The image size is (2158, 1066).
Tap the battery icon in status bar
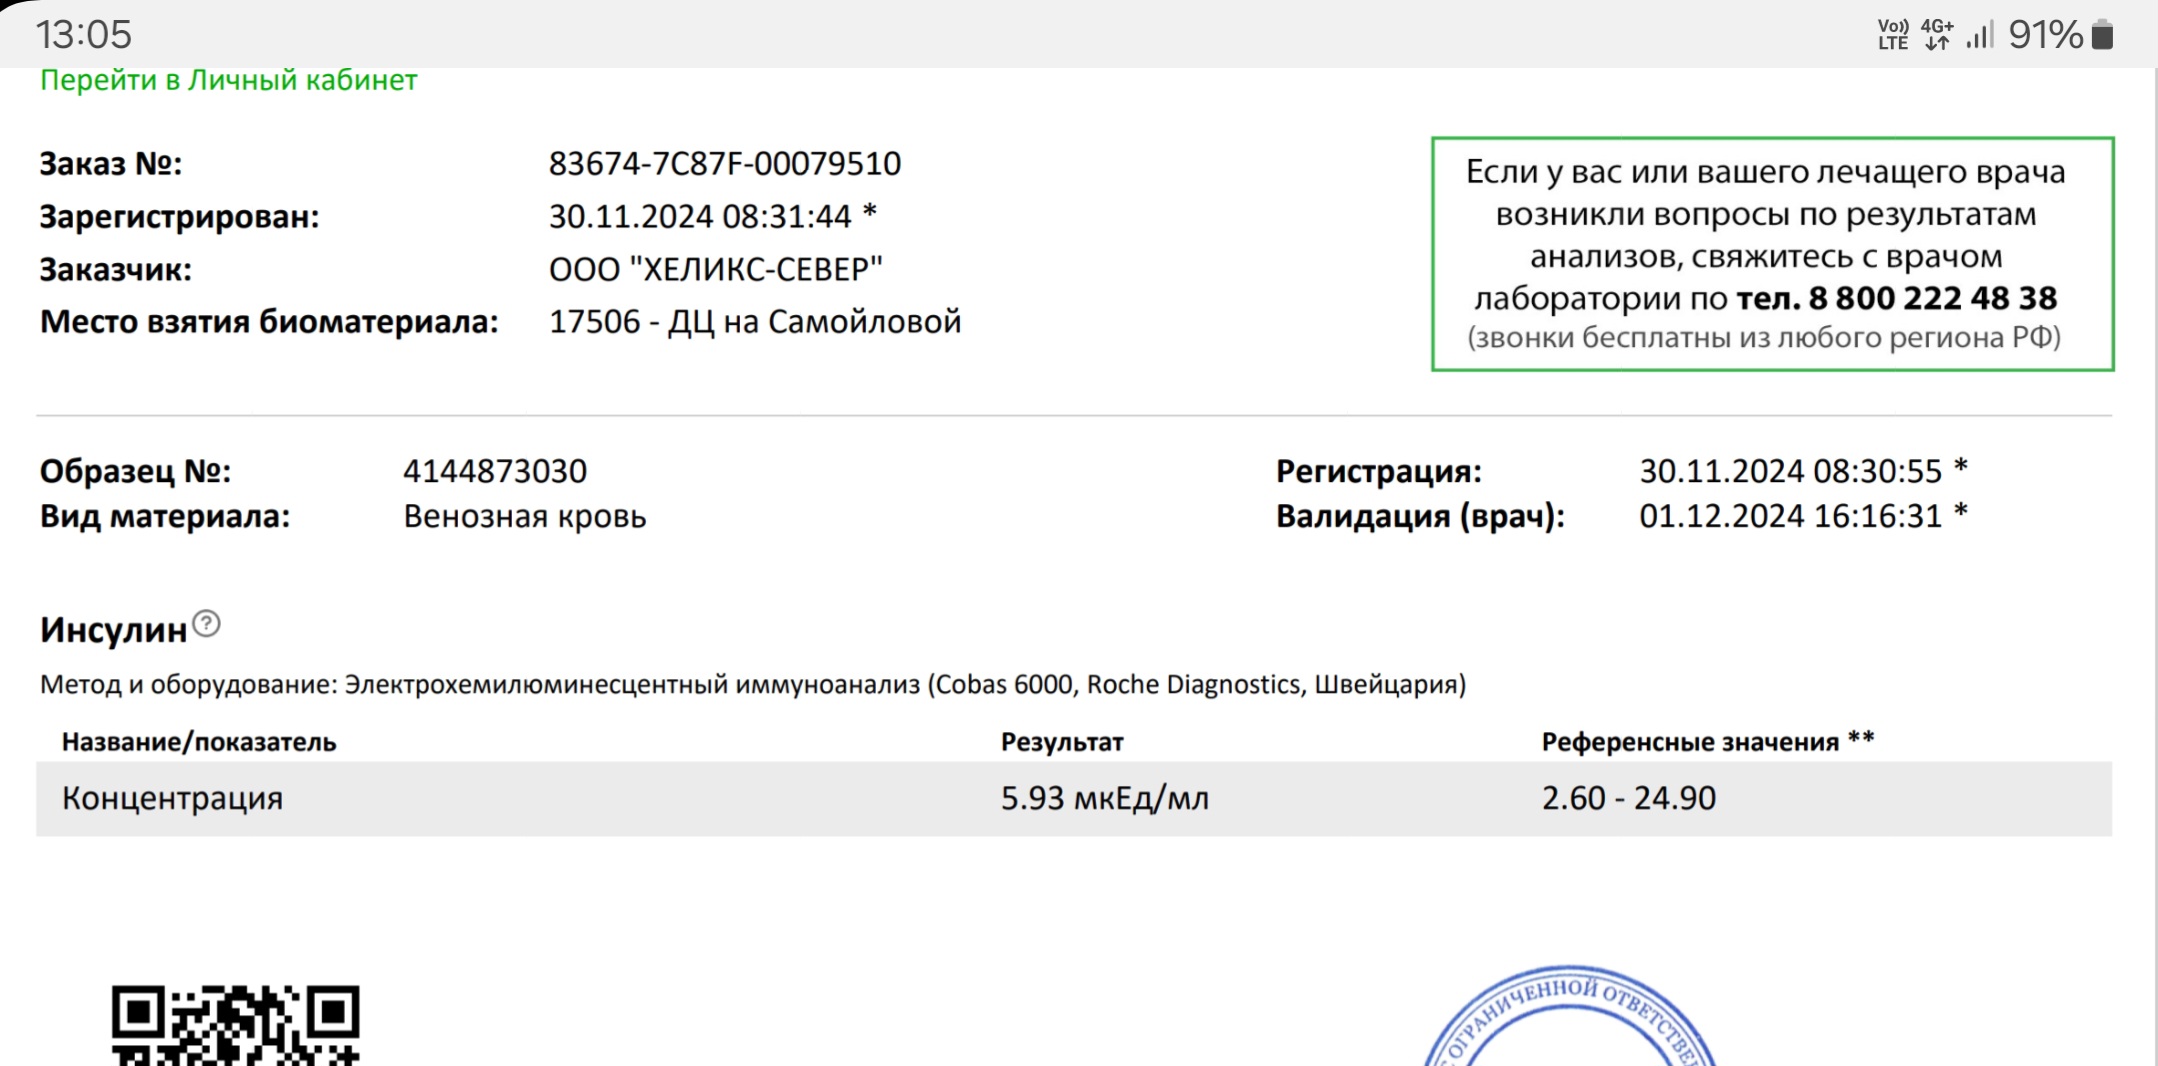[2103, 35]
